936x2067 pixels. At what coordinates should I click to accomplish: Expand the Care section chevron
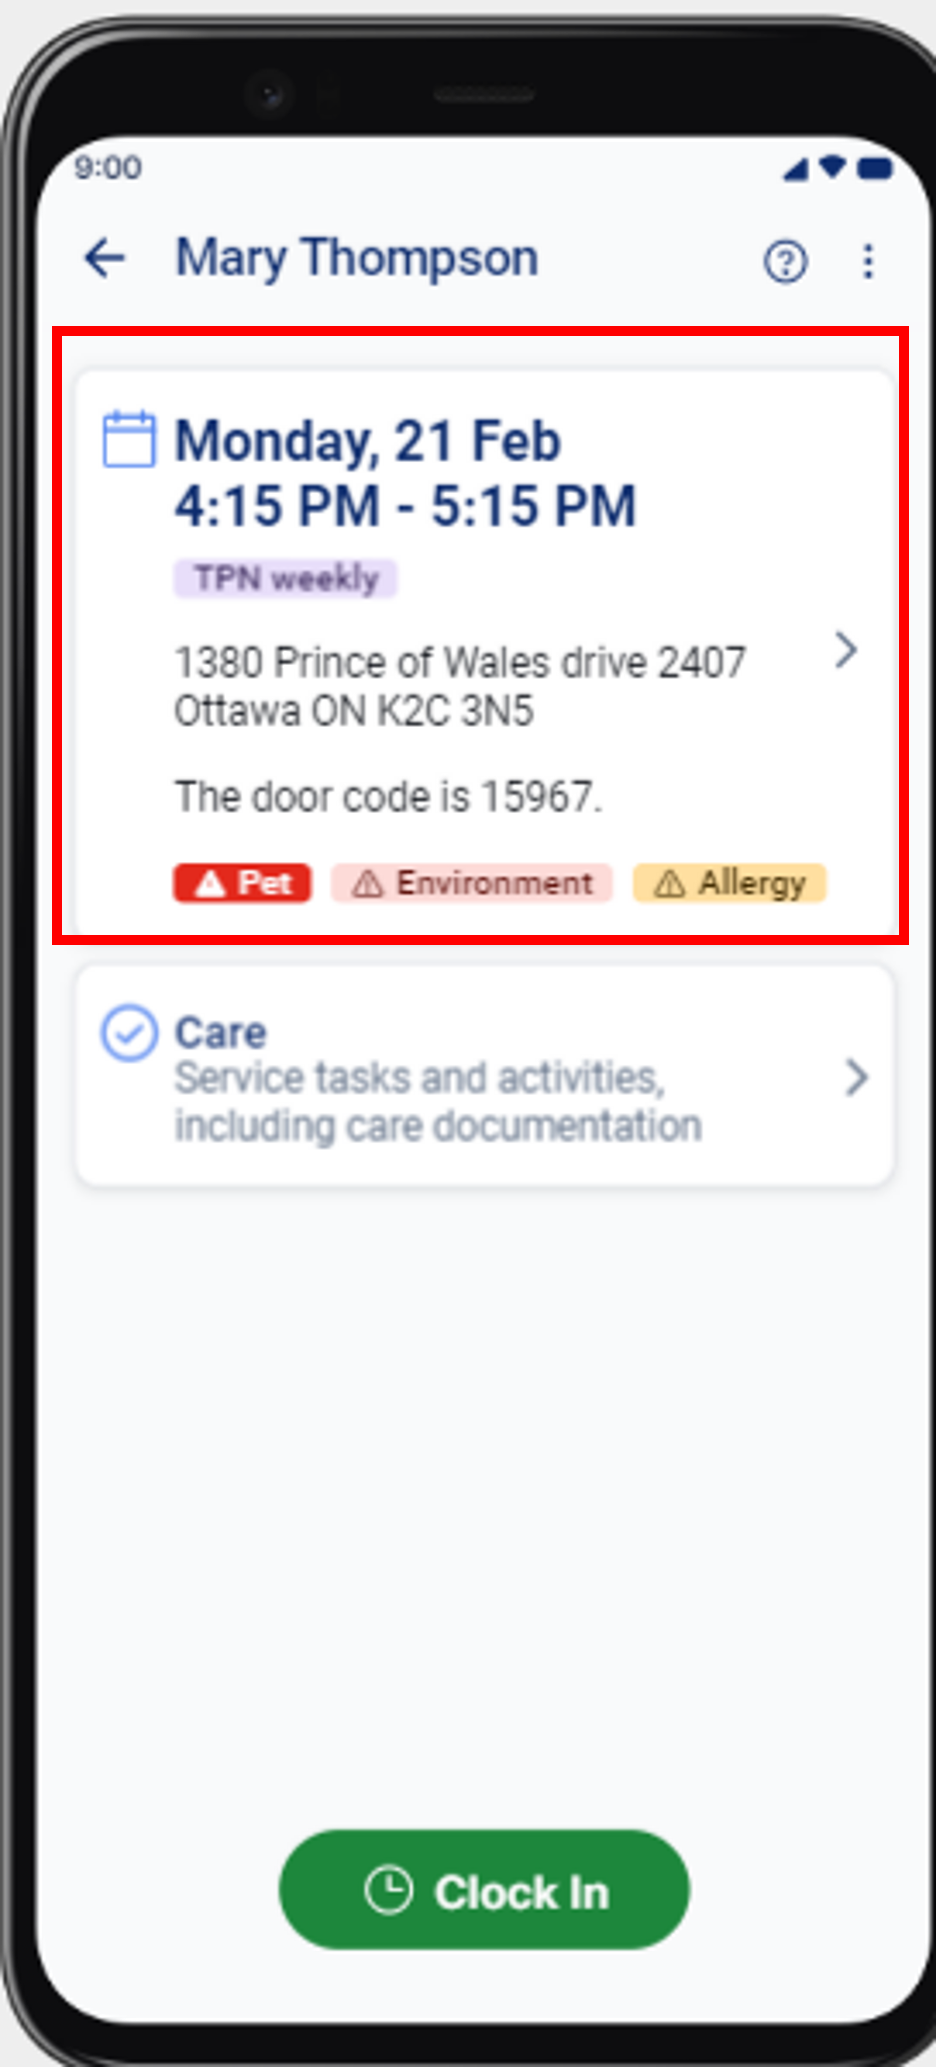tap(856, 1077)
